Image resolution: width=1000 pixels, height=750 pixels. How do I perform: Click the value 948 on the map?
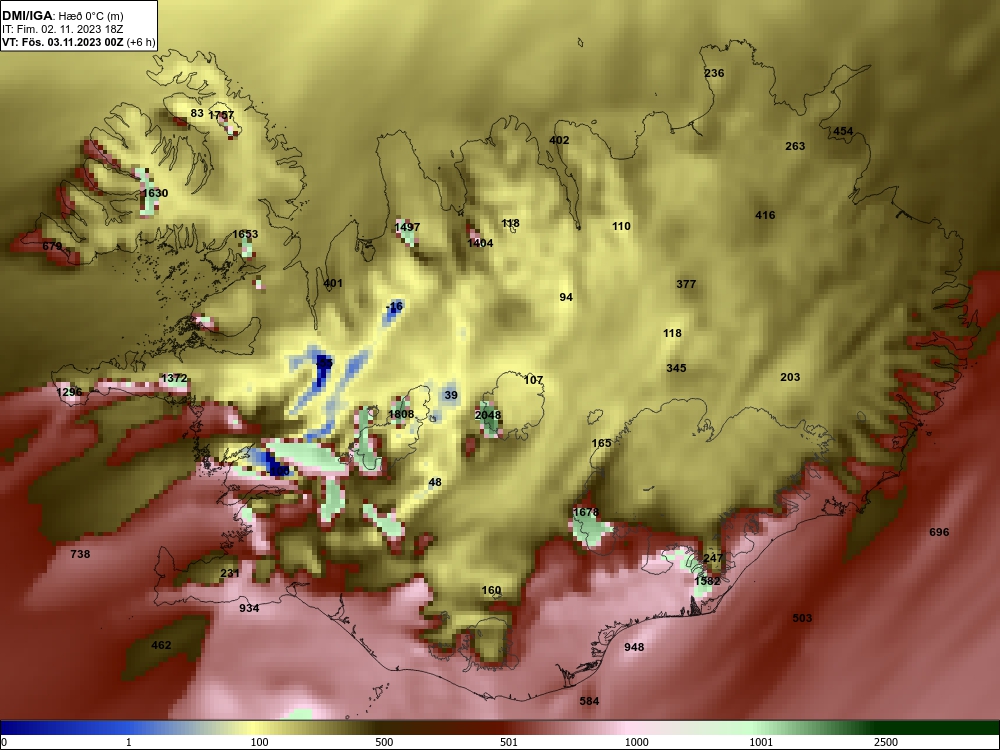634,647
